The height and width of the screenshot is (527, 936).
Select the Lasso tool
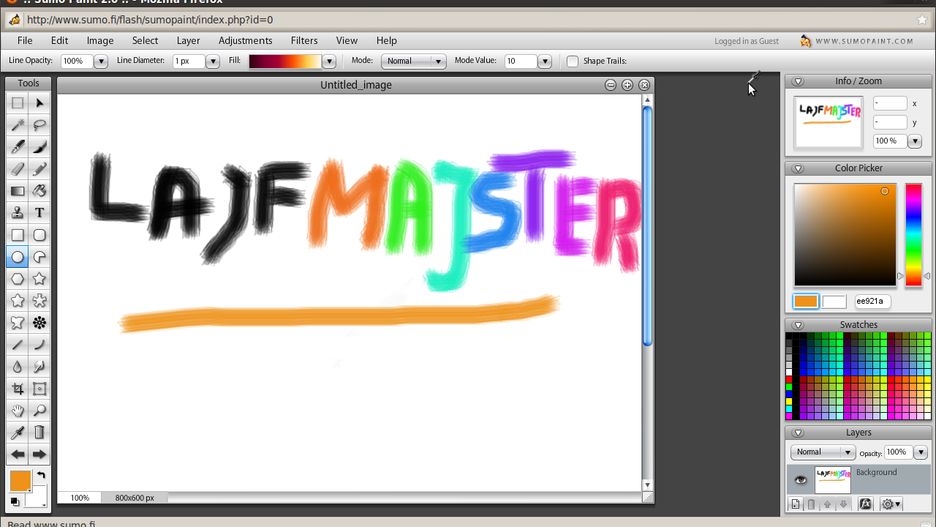(x=39, y=125)
